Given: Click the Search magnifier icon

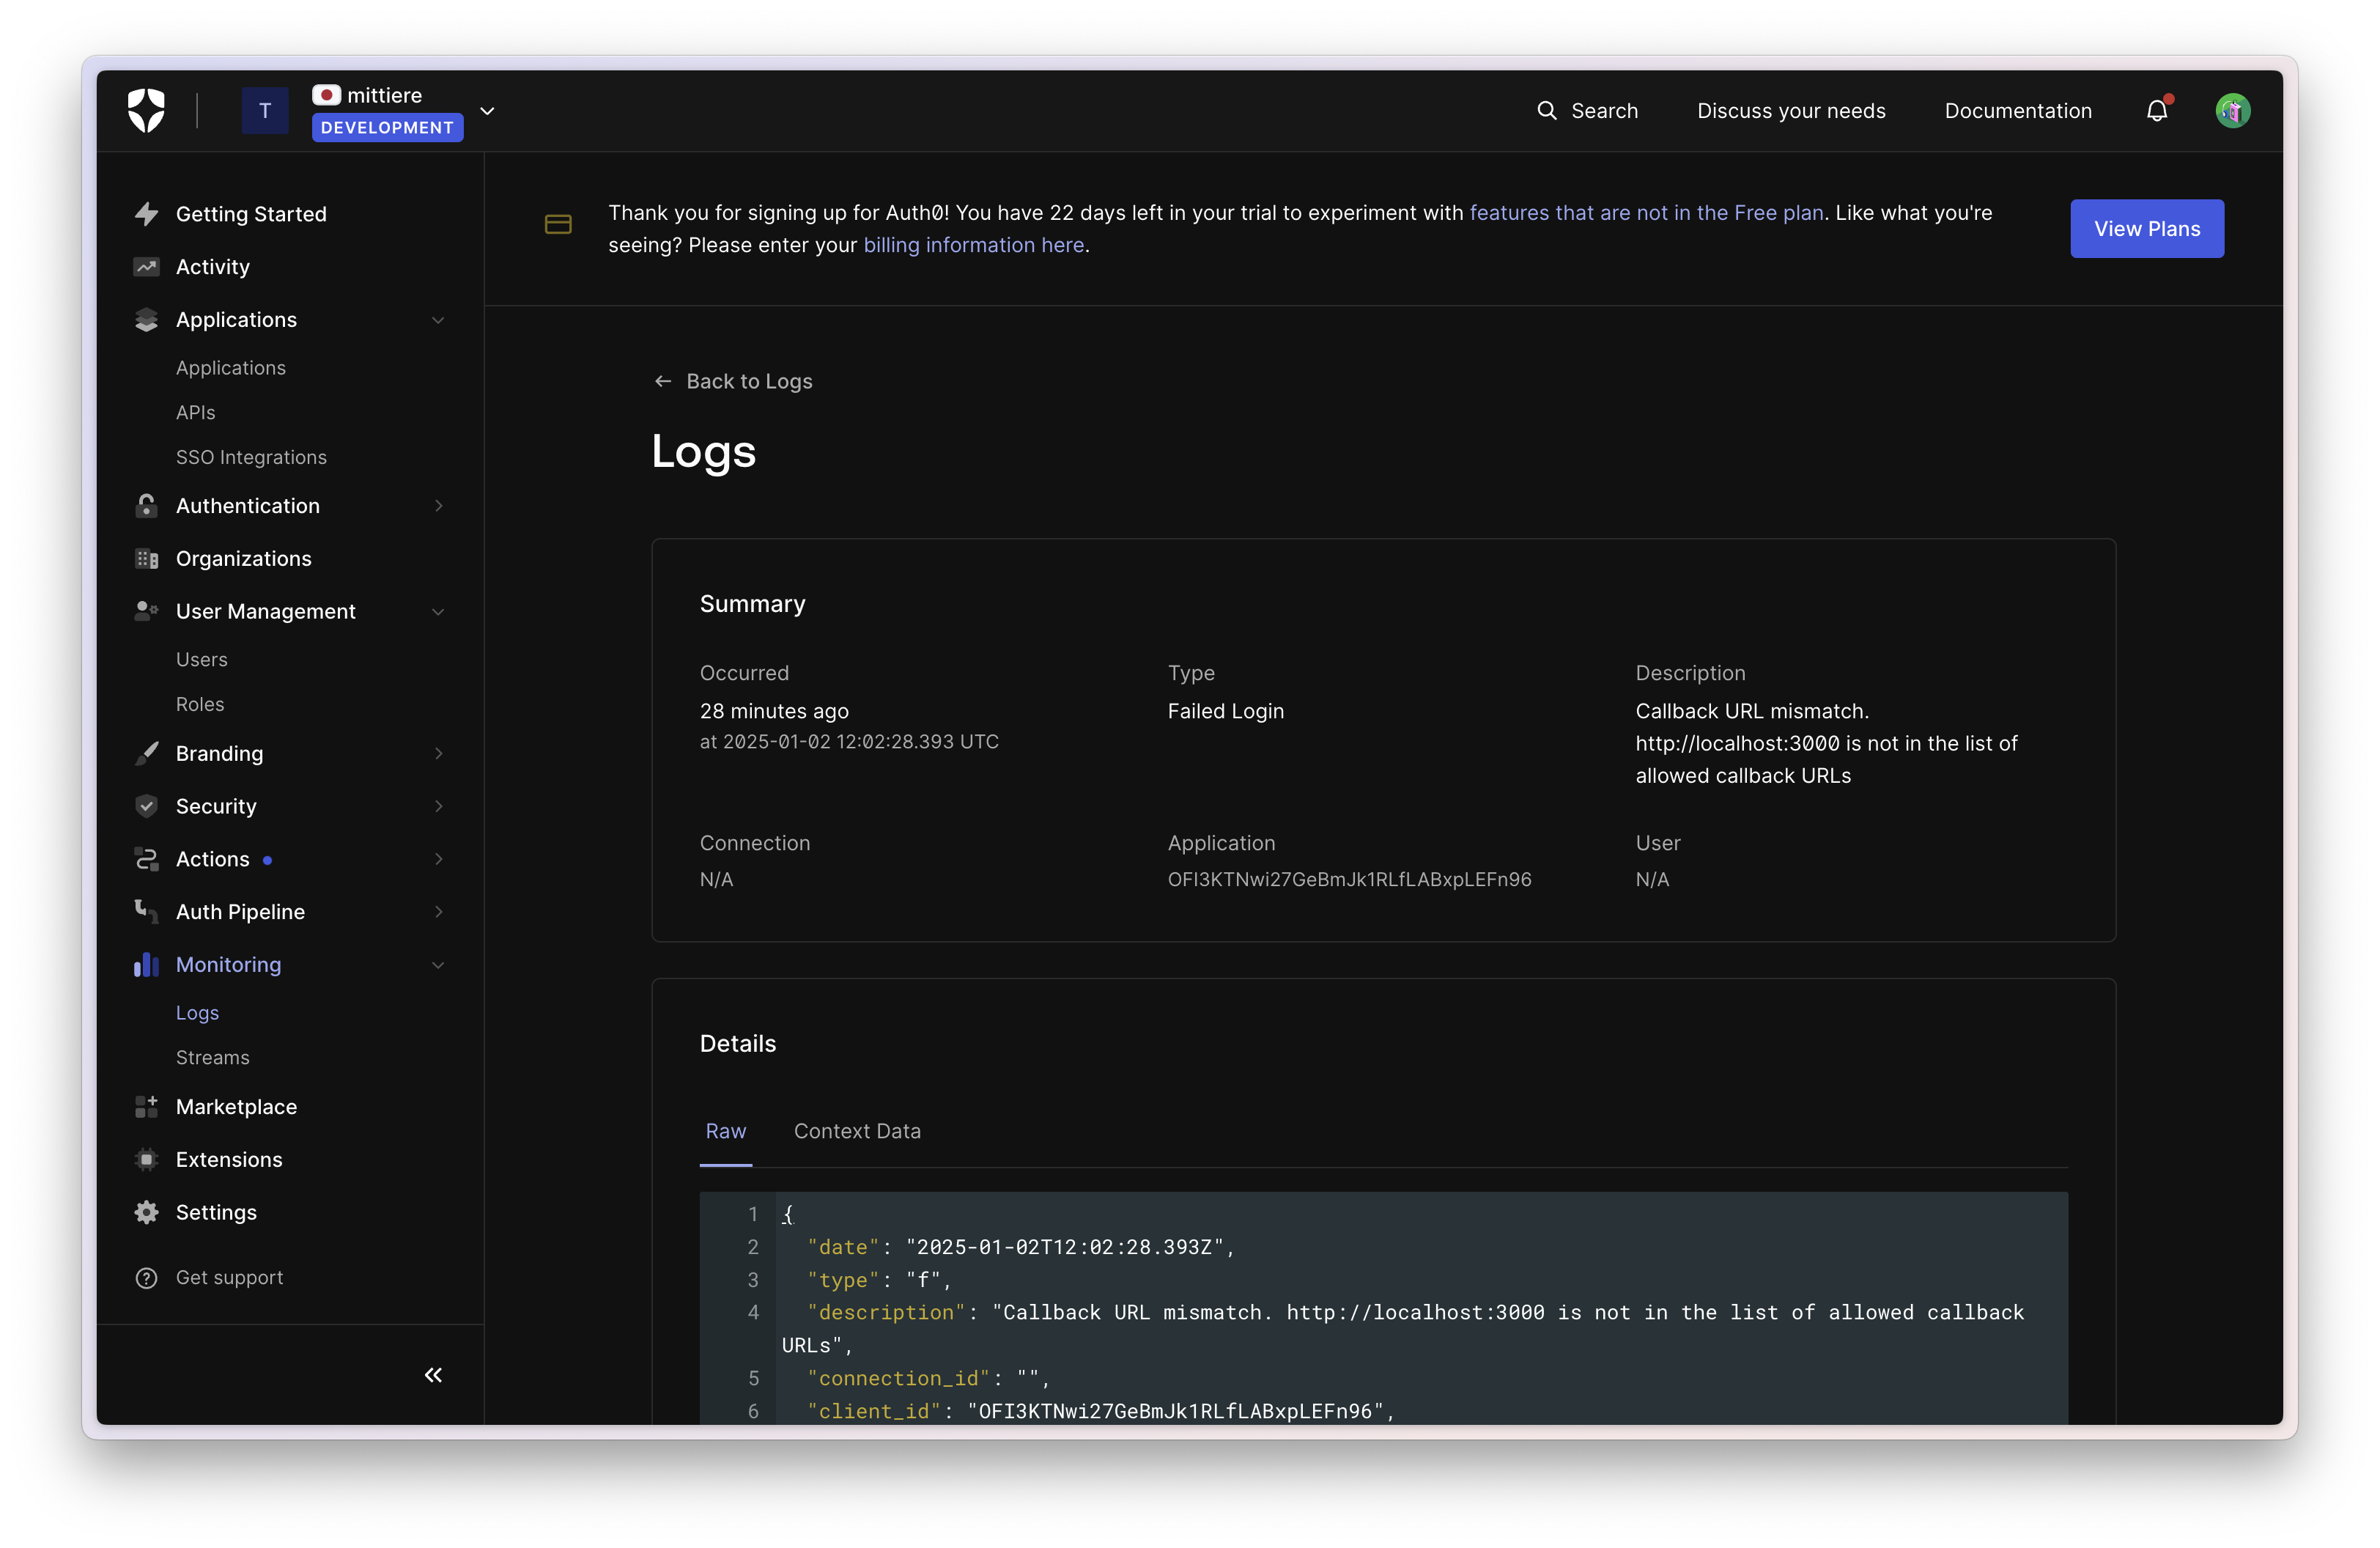Looking at the screenshot, I should [x=1546, y=111].
